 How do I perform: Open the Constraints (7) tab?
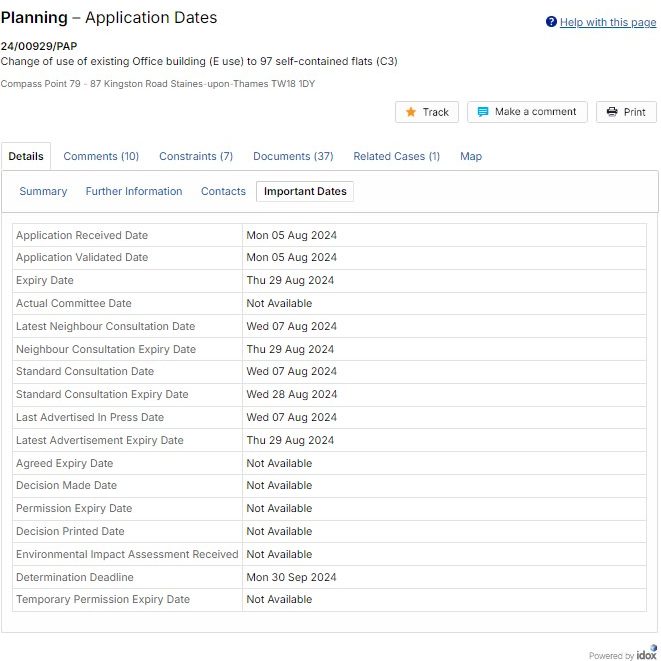(196, 156)
